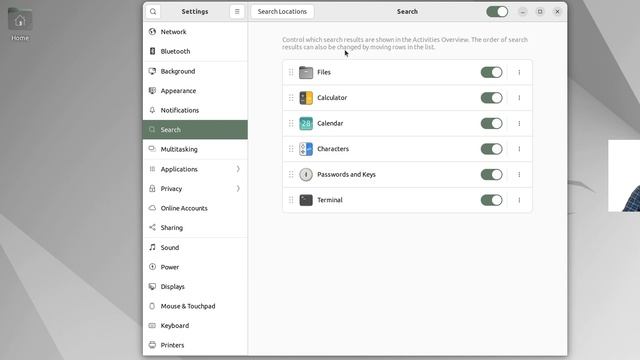This screenshot has height=360, width=640.
Task: Click the Characters row label
Action: coord(333,149)
